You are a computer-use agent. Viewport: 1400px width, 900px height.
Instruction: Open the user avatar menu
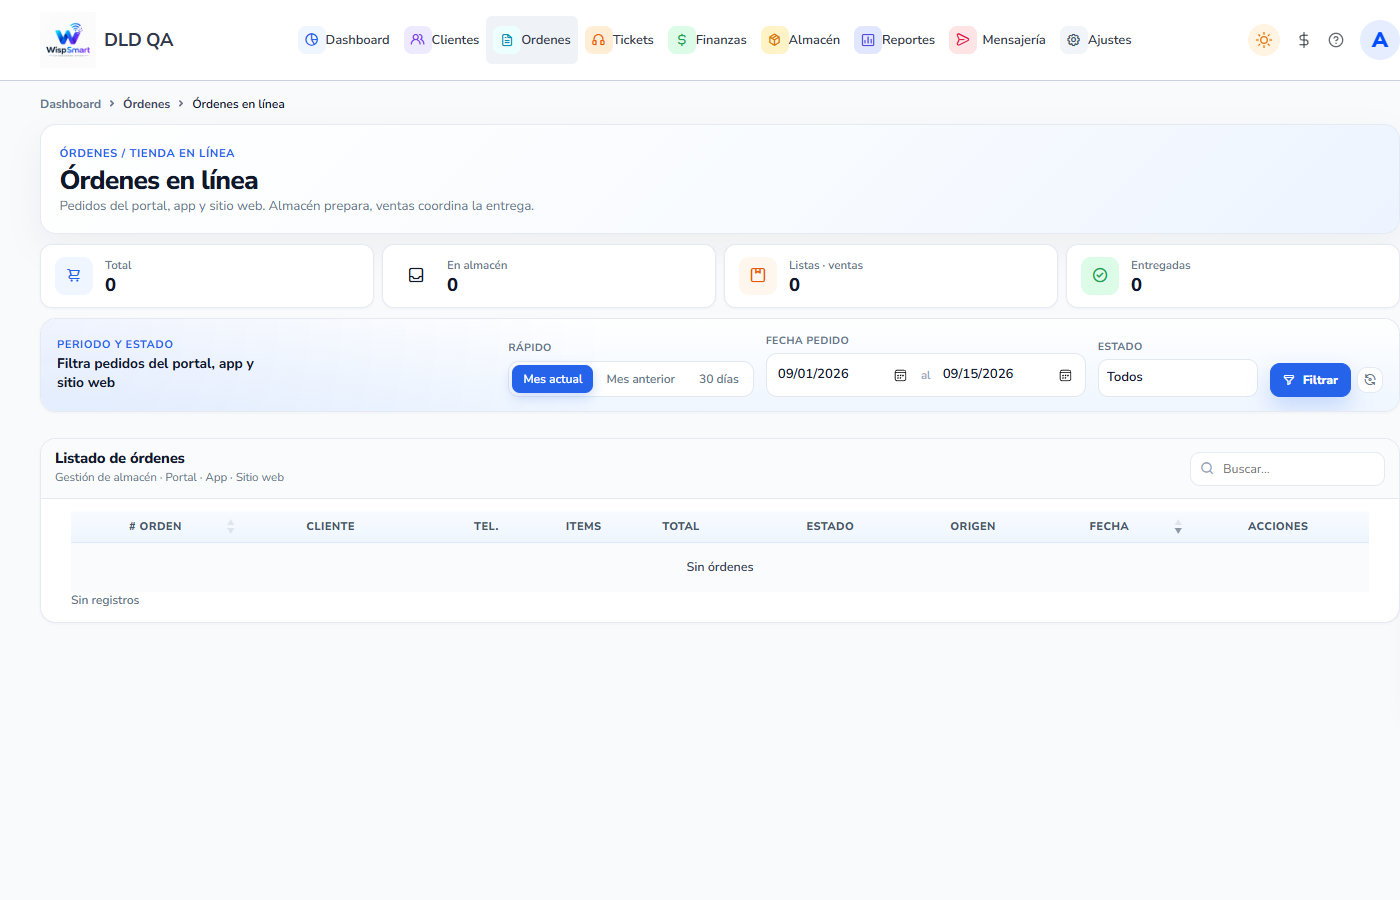click(1380, 40)
